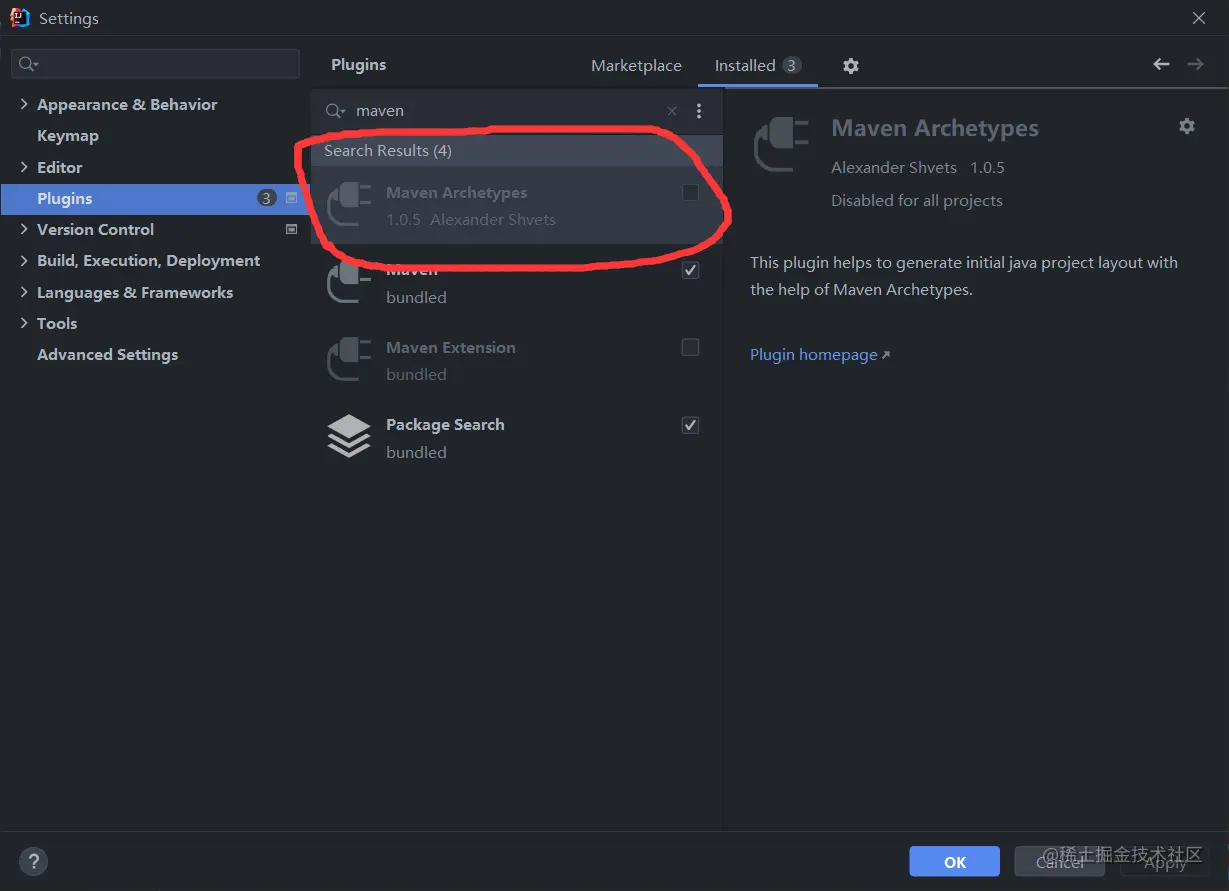Expand Appearance & Behavior settings group

click(24, 104)
